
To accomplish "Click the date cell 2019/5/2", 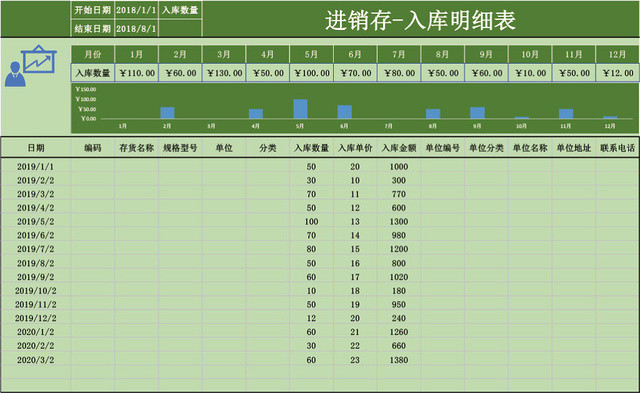I will pyautogui.click(x=36, y=222).
